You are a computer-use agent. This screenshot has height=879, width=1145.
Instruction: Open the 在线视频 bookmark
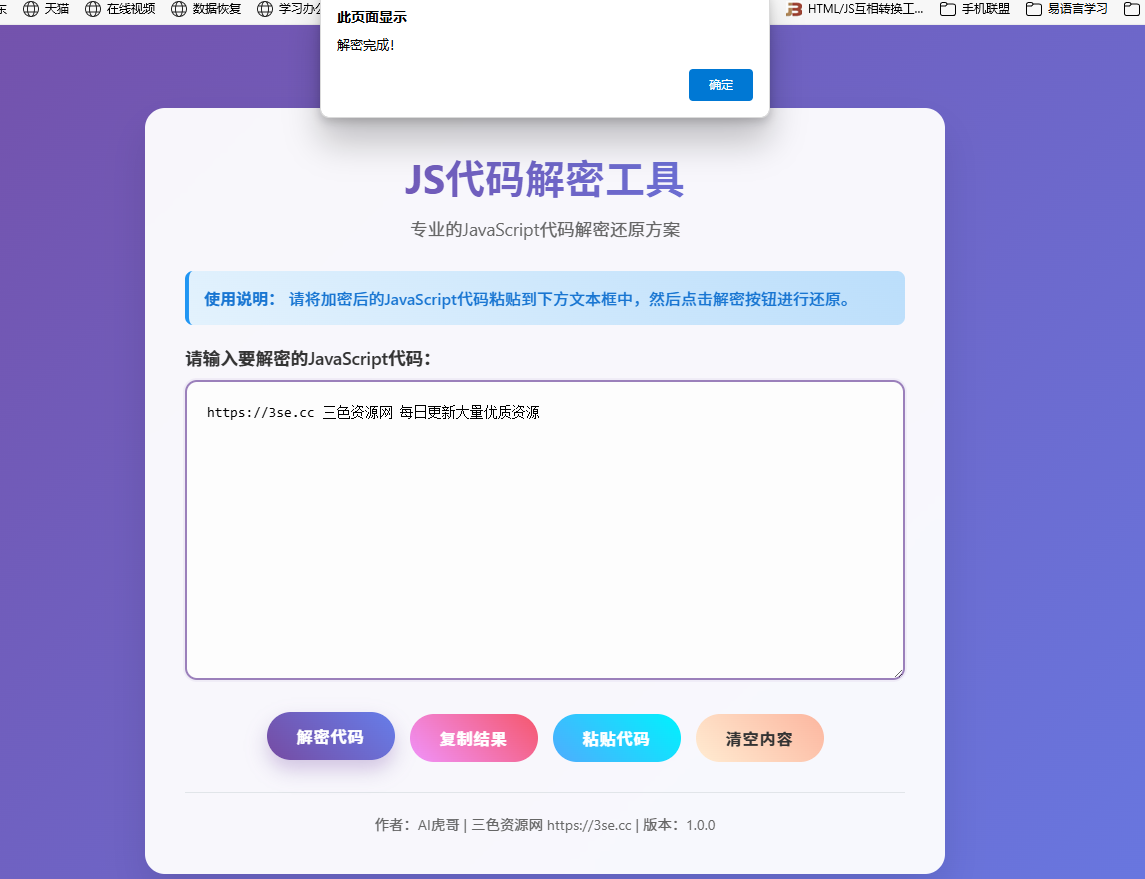click(x=131, y=11)
